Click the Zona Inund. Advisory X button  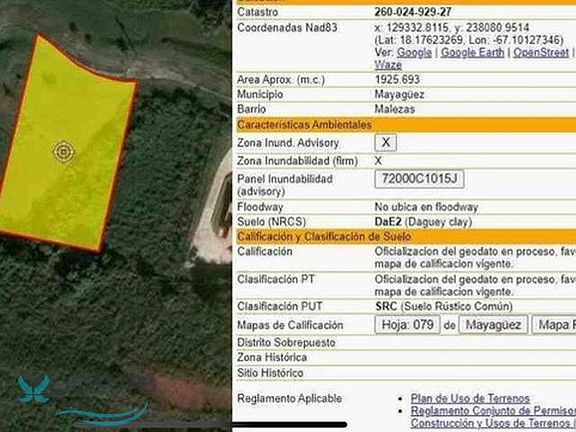pos(385,143)
